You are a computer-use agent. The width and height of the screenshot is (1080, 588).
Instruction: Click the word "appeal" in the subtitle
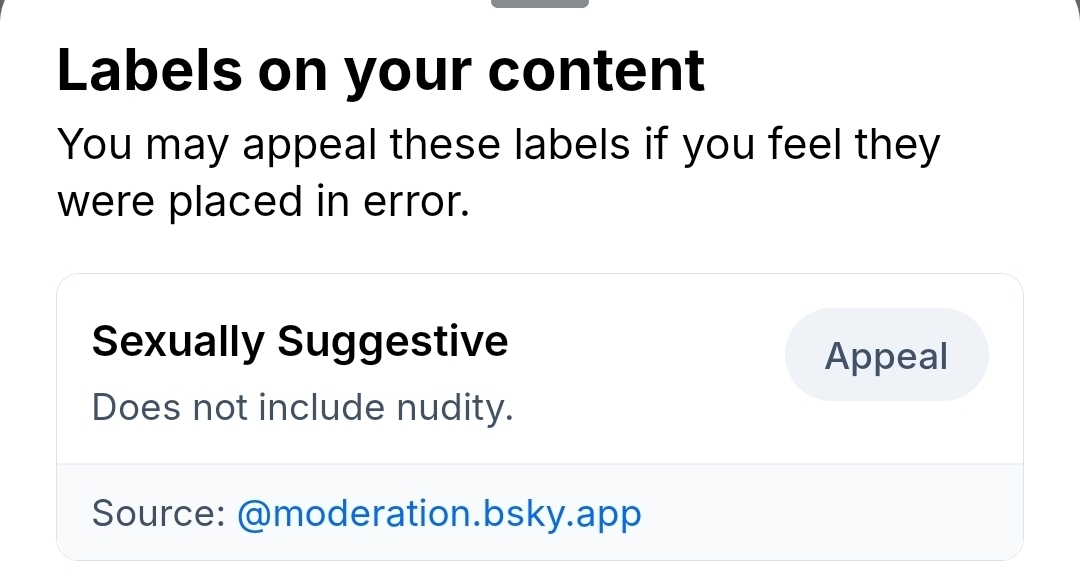pyautogui.click(x=309, y=146)
